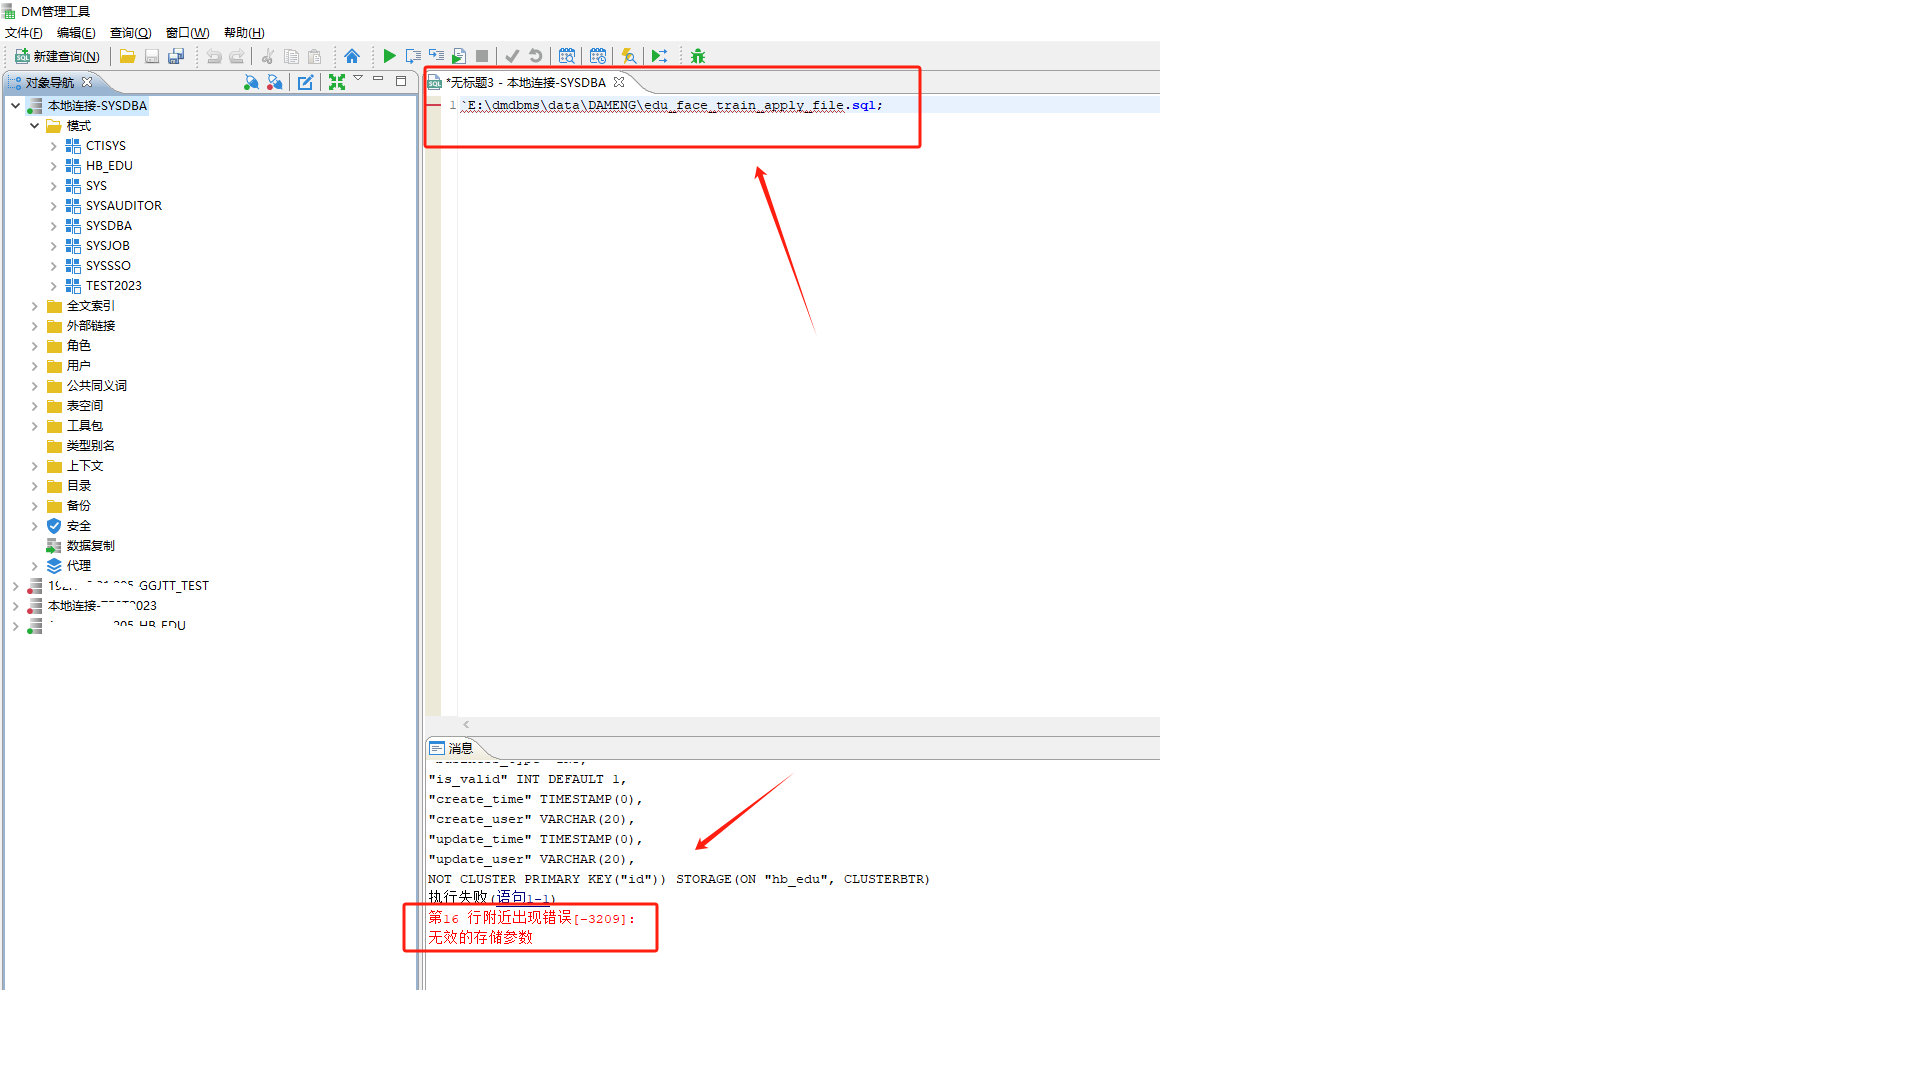Click the edit pencil icon in navigator

tap(305, 82)
